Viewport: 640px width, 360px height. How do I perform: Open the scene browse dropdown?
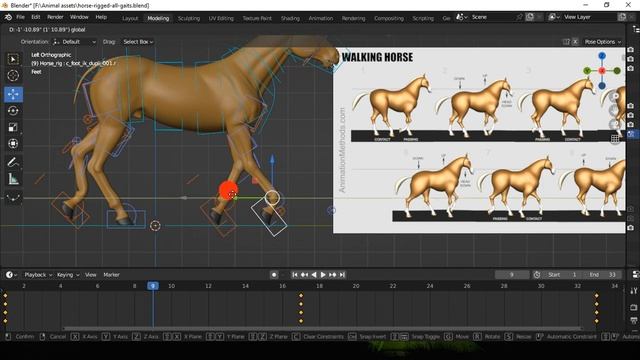[x=462, y=17]
